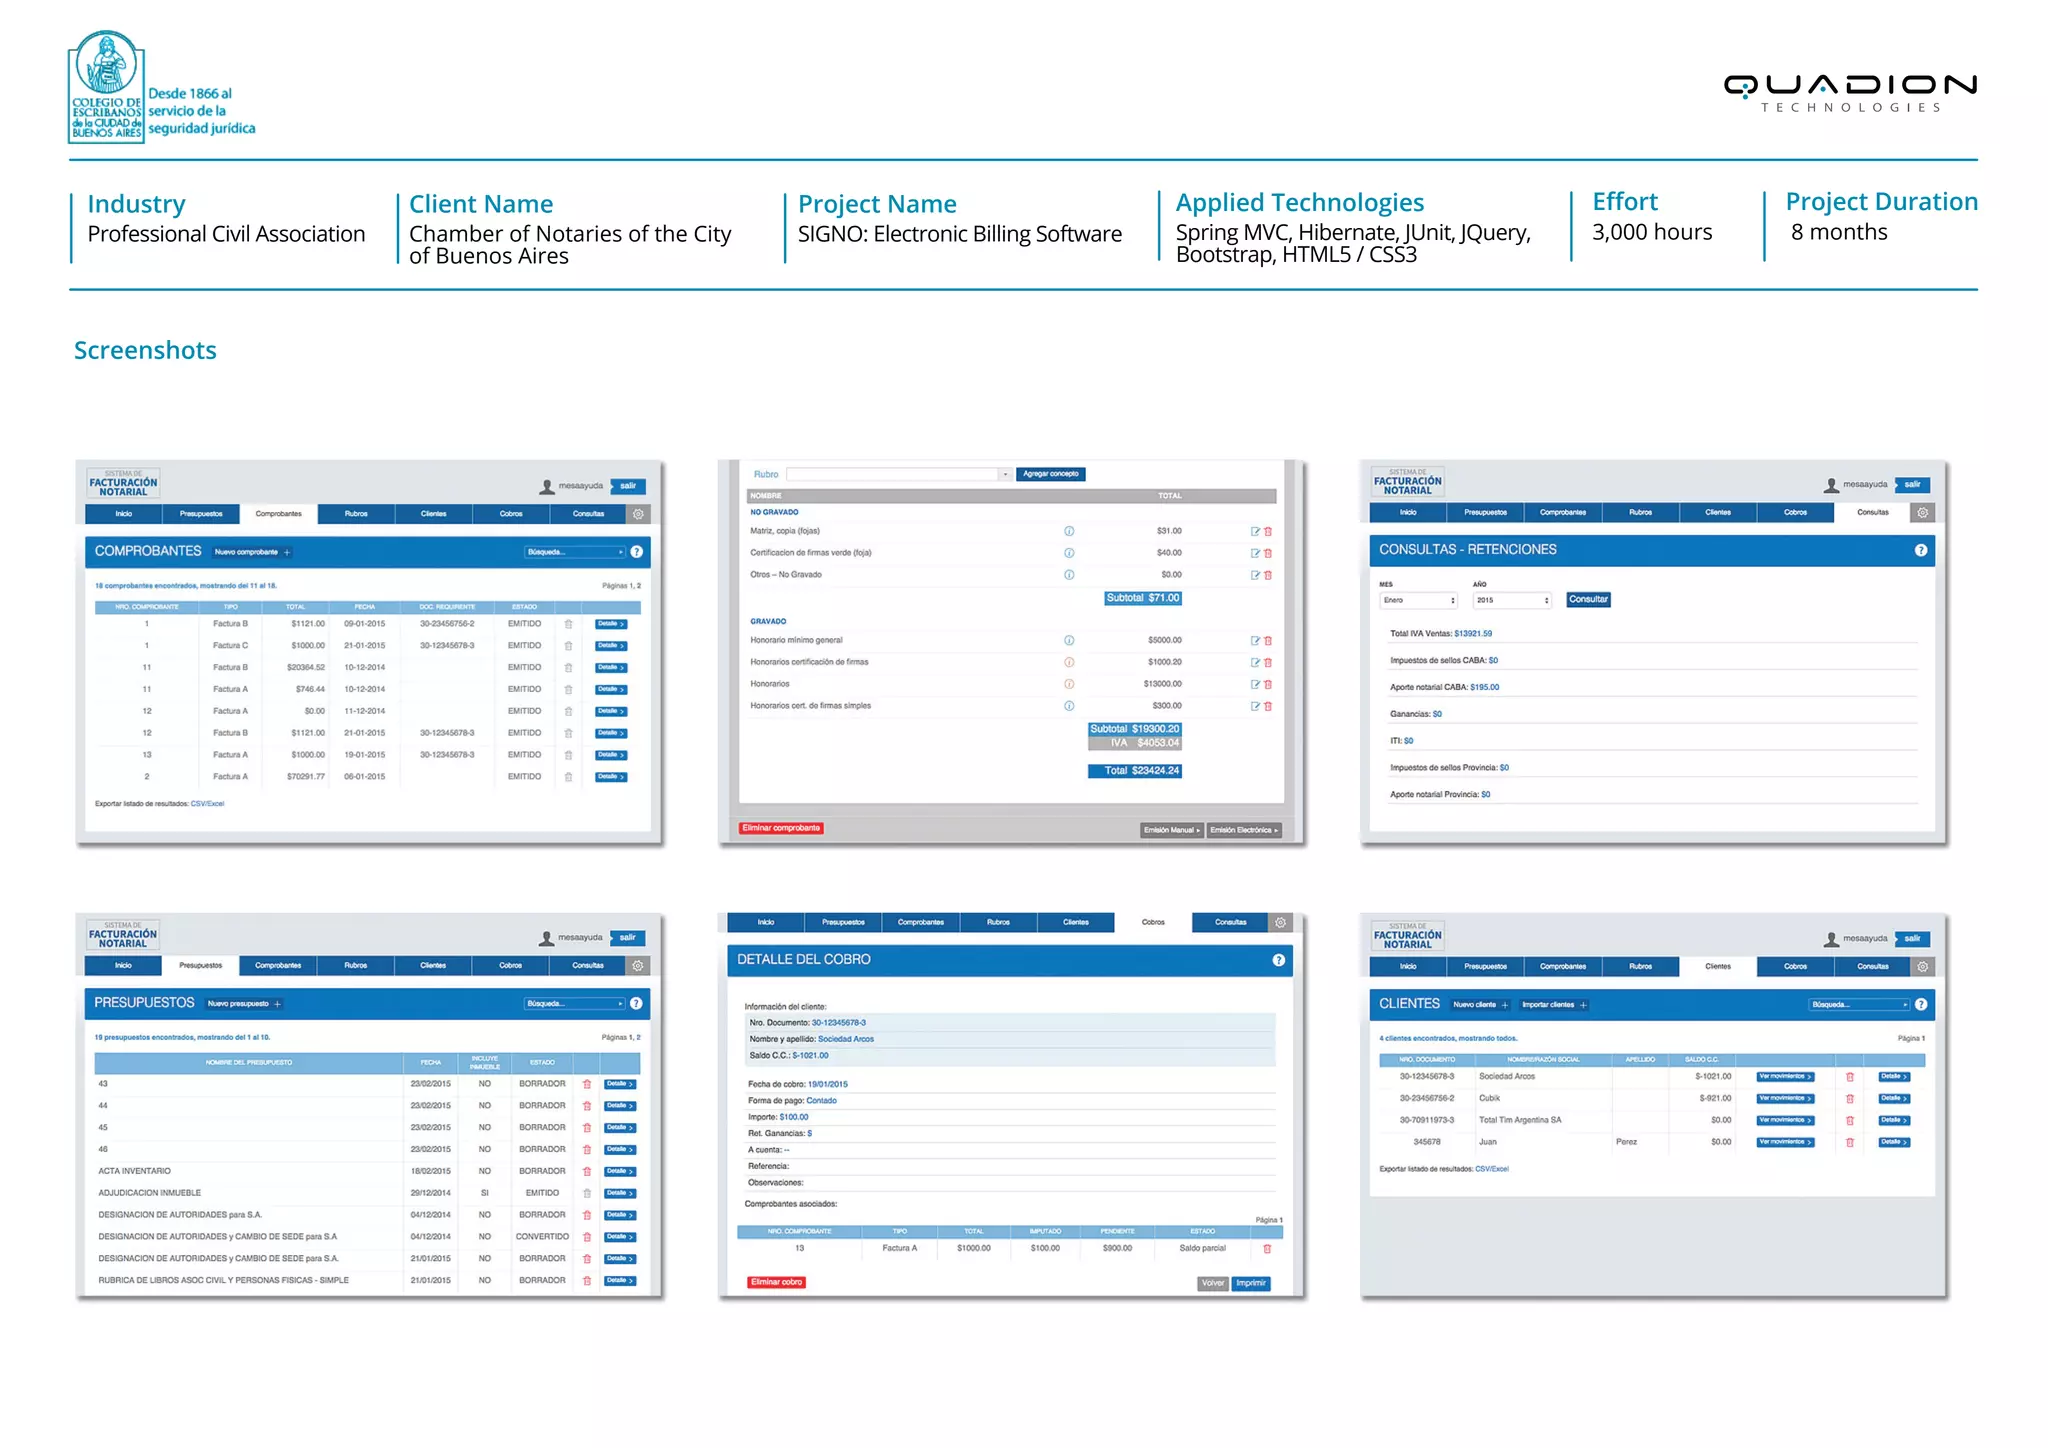Click trash icon in associated comprobante 13 row
Image resolution: width=2048 pixels, height=1448 pixels.
click(x=1267, y=1248)
